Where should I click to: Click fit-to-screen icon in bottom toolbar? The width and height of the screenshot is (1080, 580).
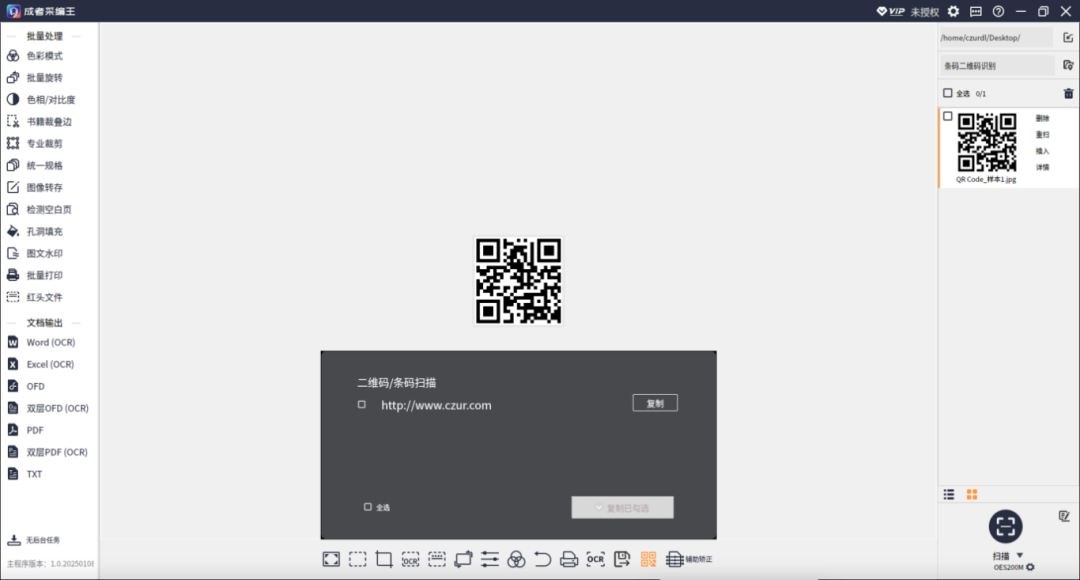[x=331, y=559]
